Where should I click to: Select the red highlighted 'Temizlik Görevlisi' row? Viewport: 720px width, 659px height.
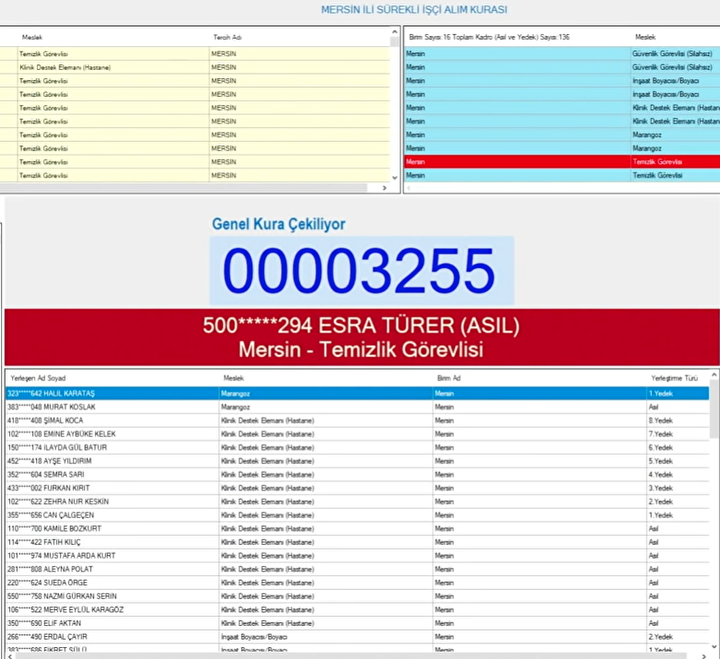(562, 162)
